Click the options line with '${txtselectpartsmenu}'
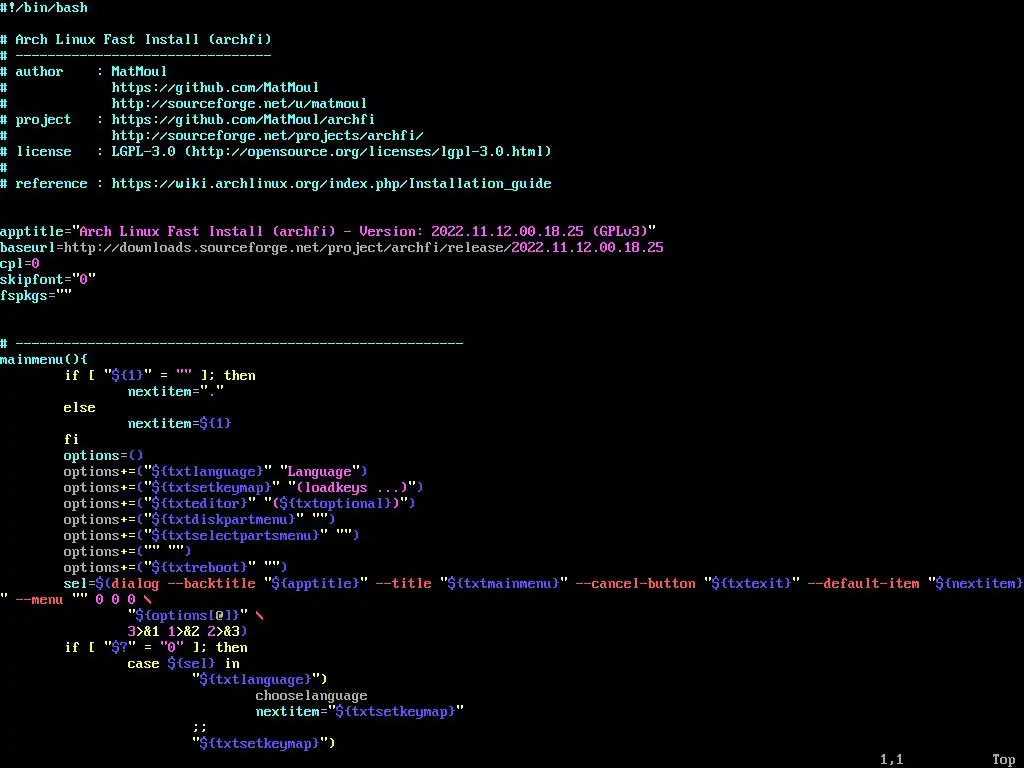 [x=211, y=536]
